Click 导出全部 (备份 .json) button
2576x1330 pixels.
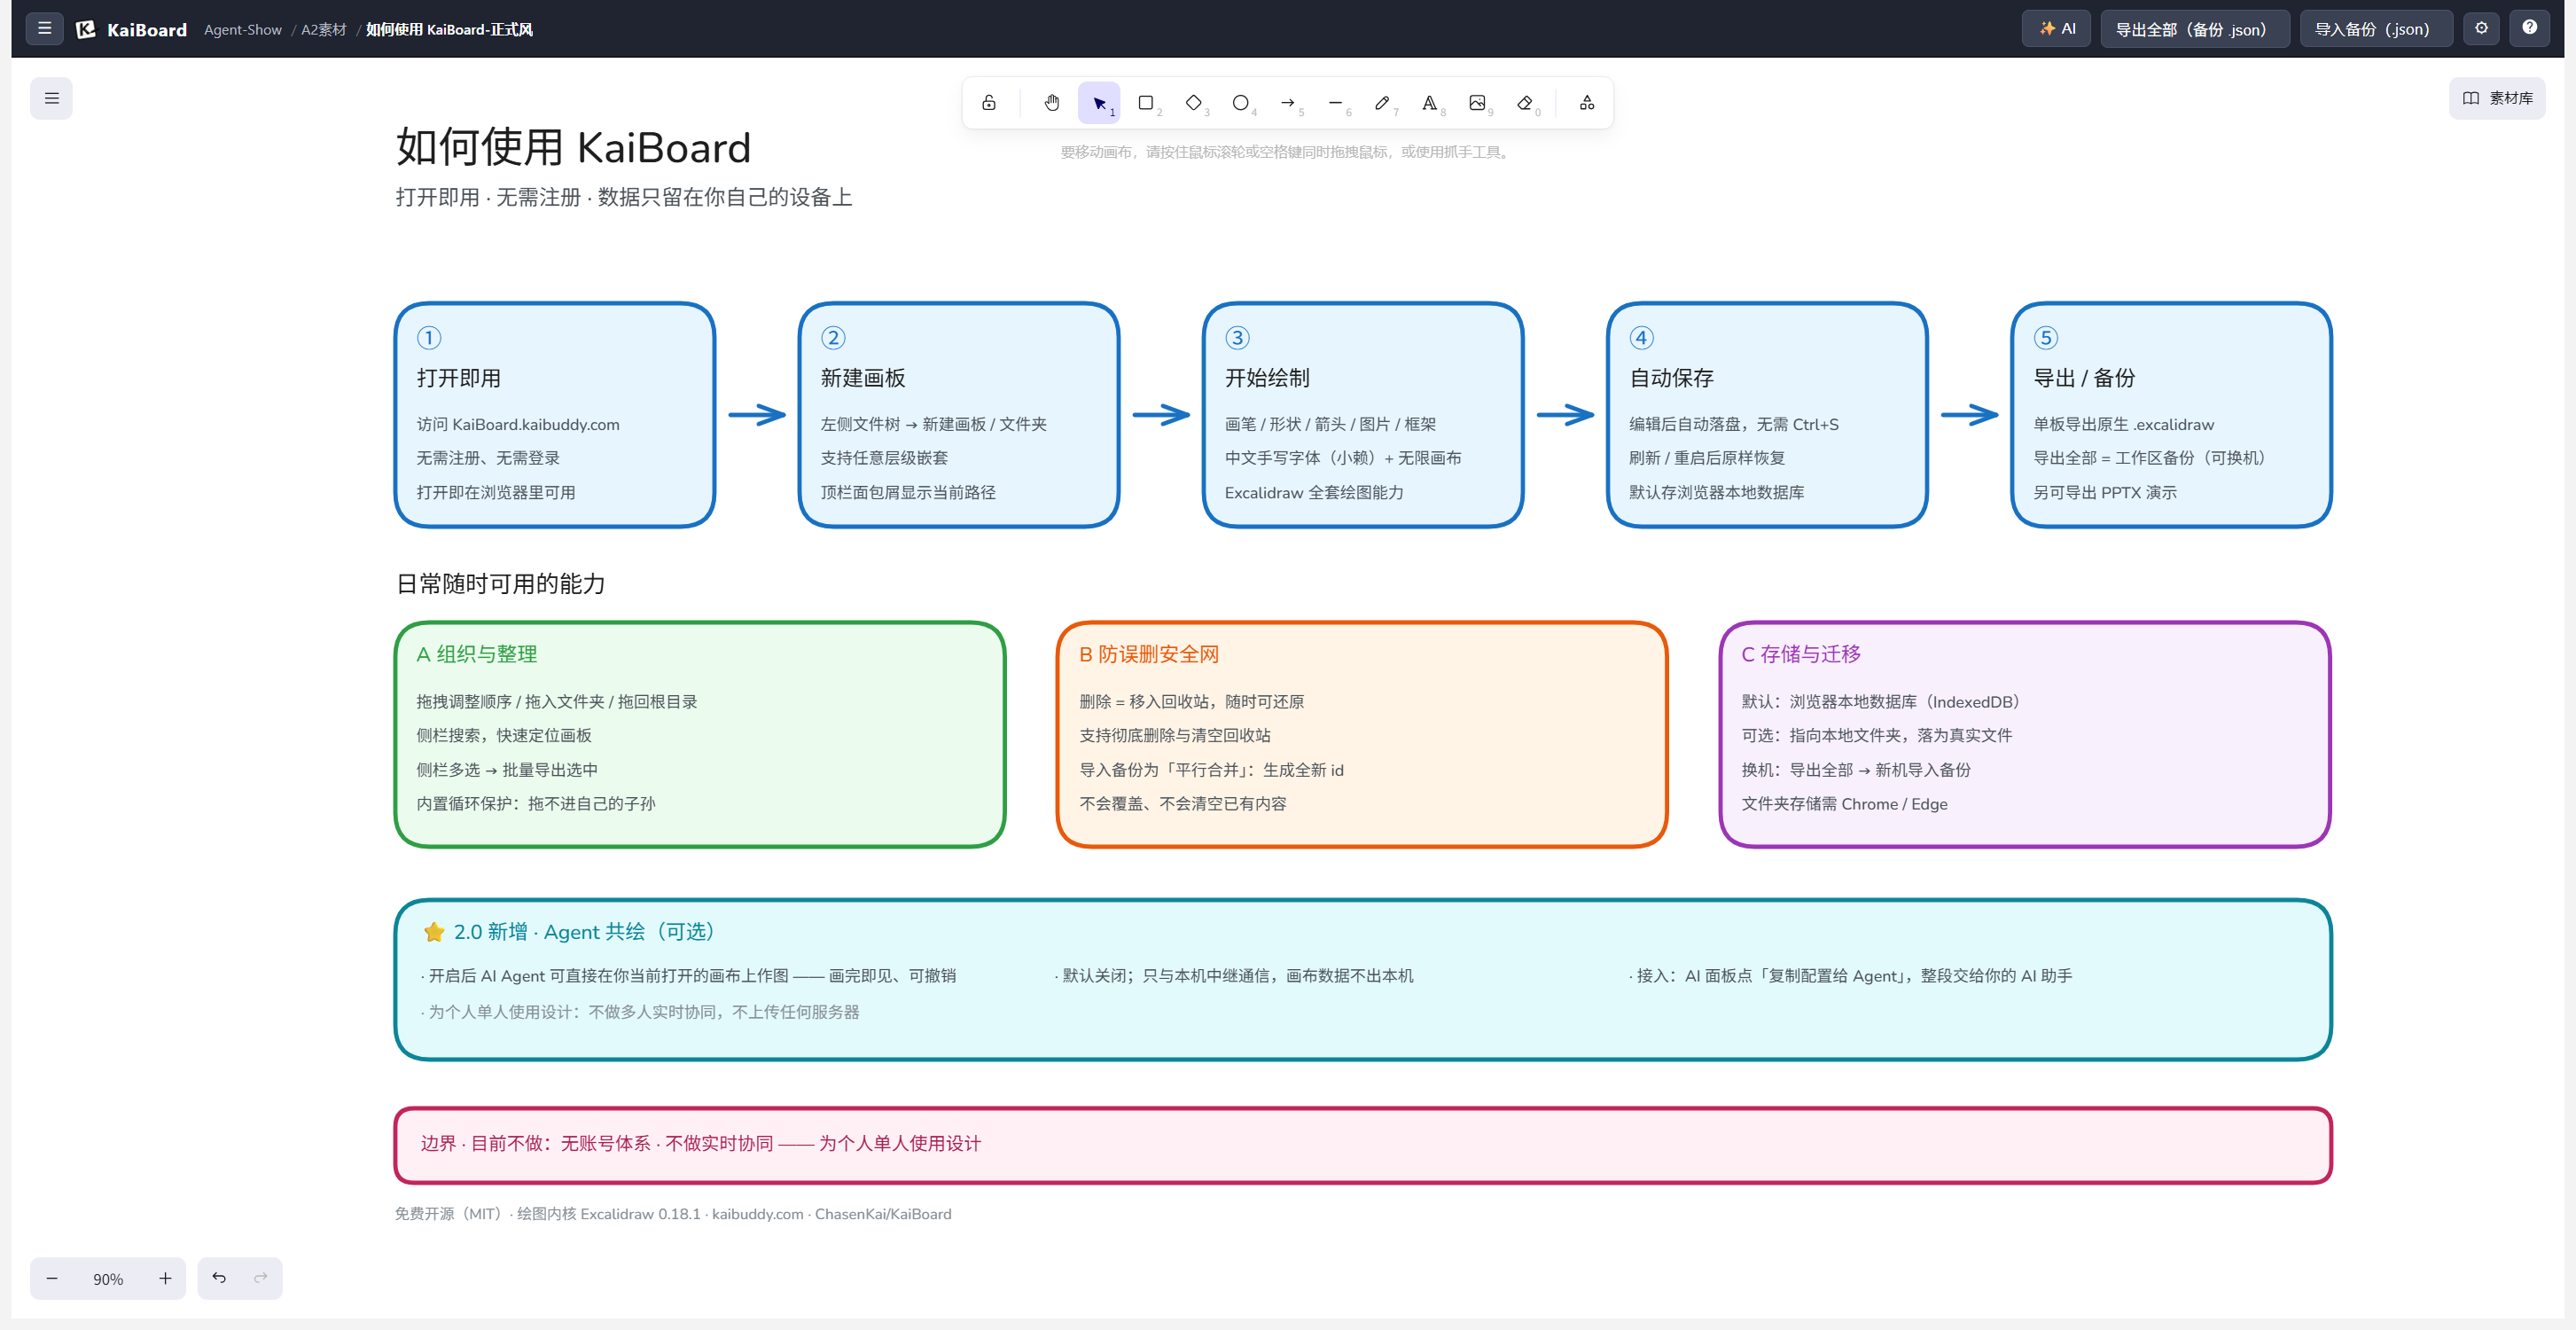pyautogui.click(x=2194, y=29)
